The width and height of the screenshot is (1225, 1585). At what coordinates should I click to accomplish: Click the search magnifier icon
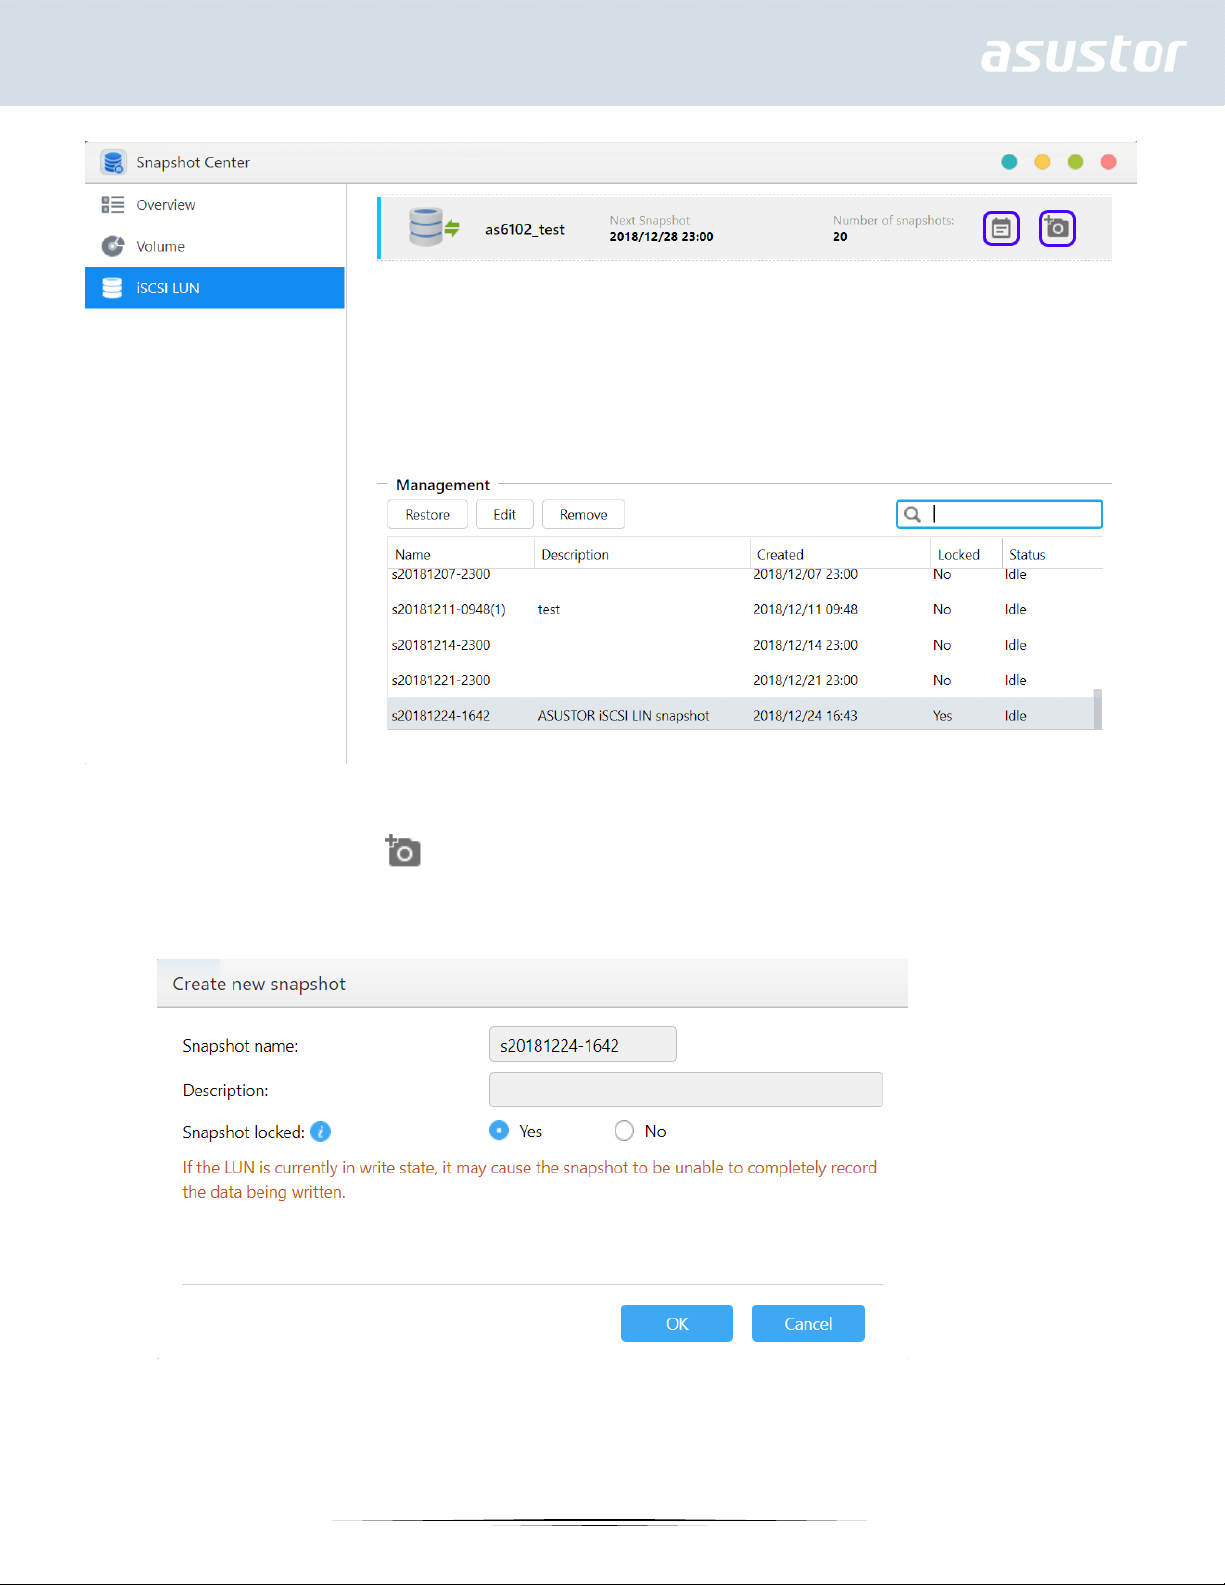tap(912, 514)
